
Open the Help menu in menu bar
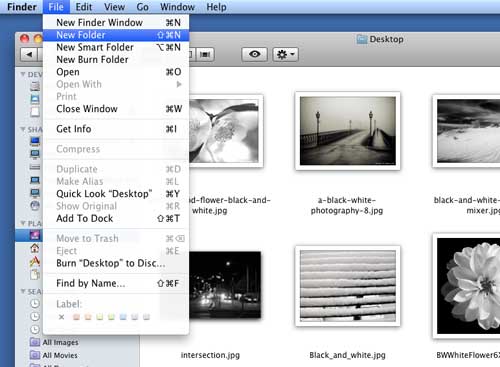pos(216,7)
